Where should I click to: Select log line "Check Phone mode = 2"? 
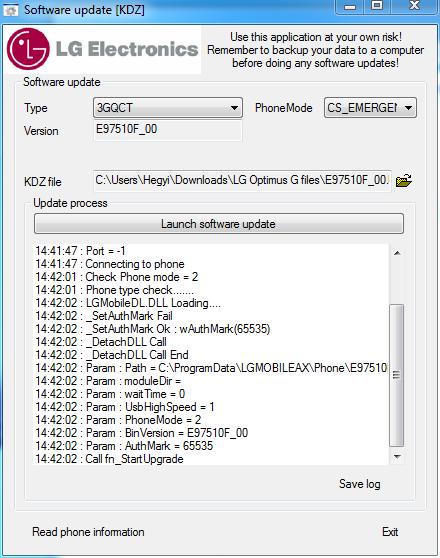coord(116,277)
